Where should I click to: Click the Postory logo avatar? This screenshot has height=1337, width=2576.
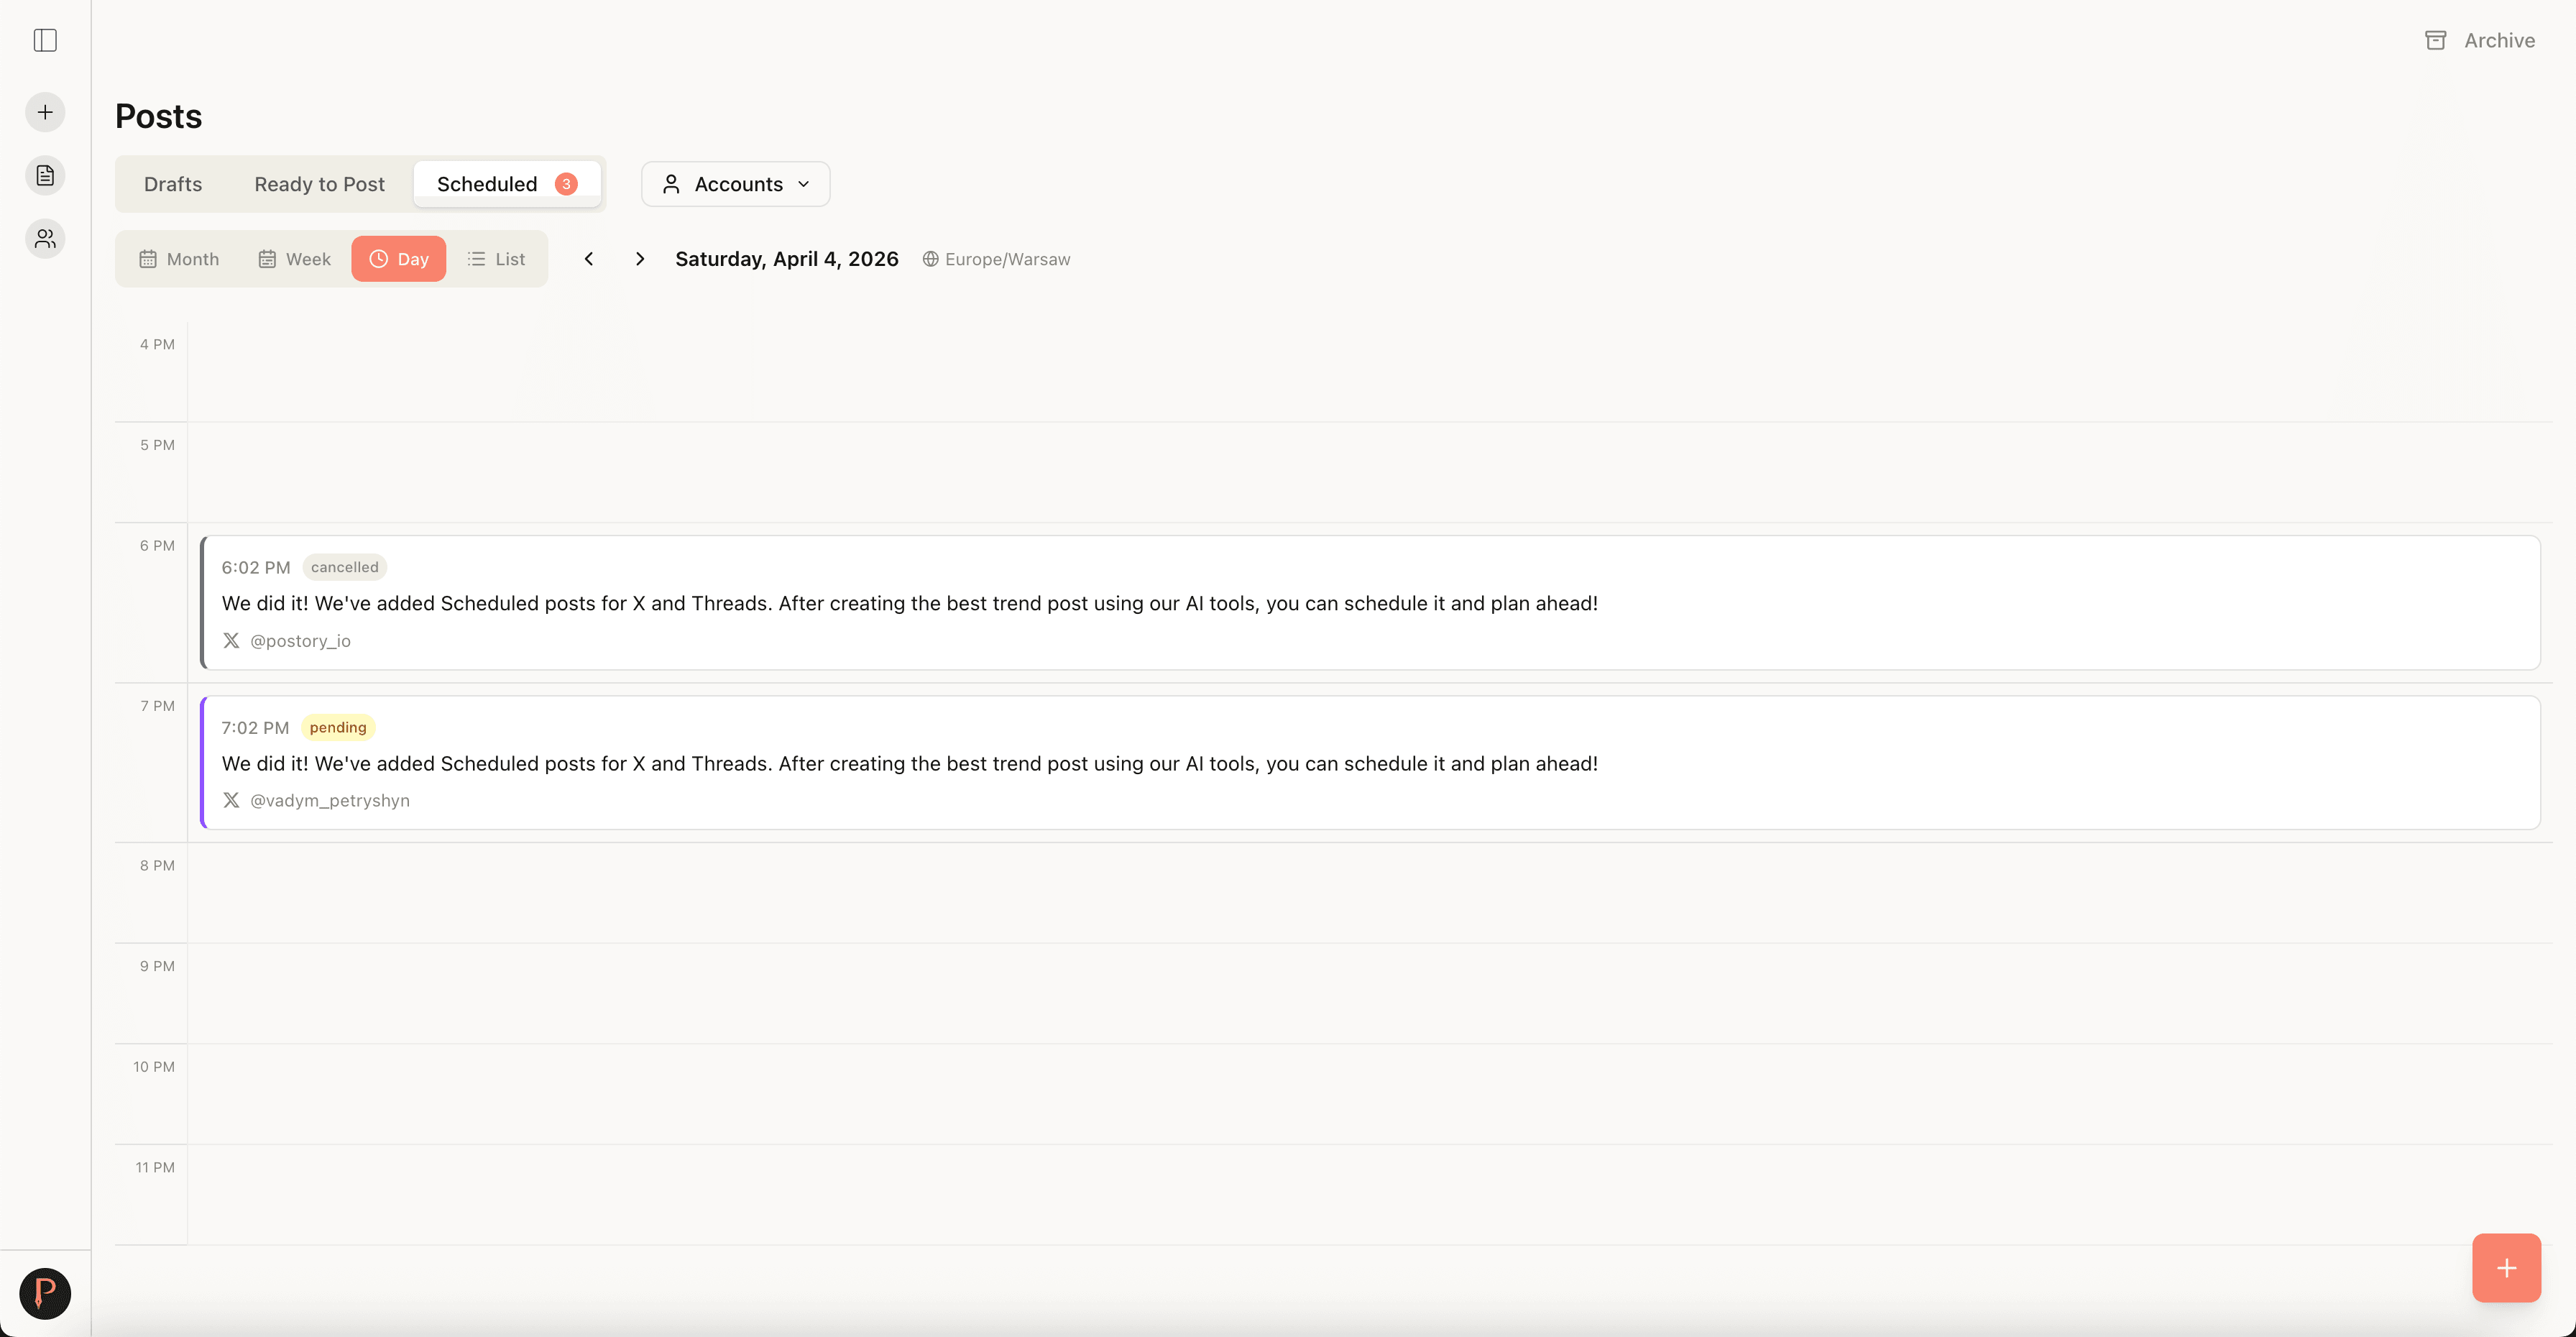click(x=45, y=1293)
